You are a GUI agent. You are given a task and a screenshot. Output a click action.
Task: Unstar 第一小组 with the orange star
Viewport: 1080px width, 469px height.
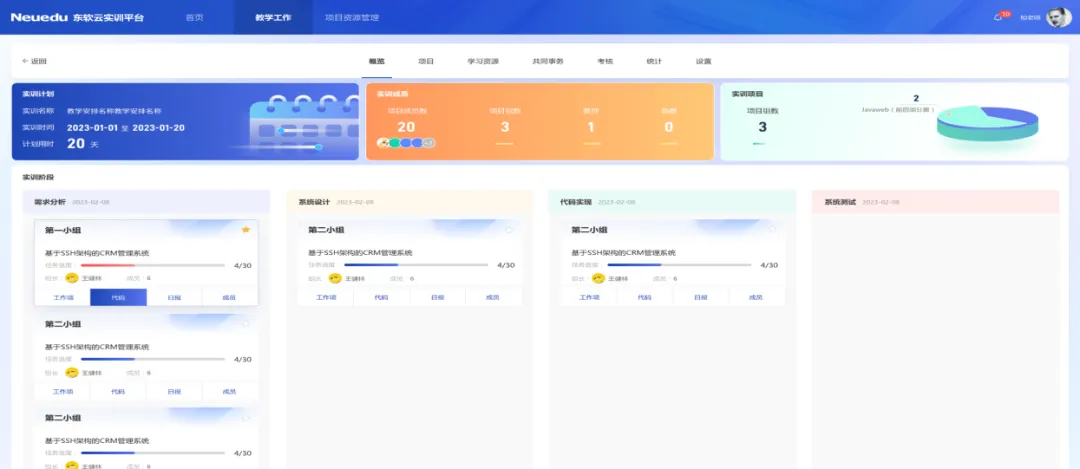(x=245, y=230)
